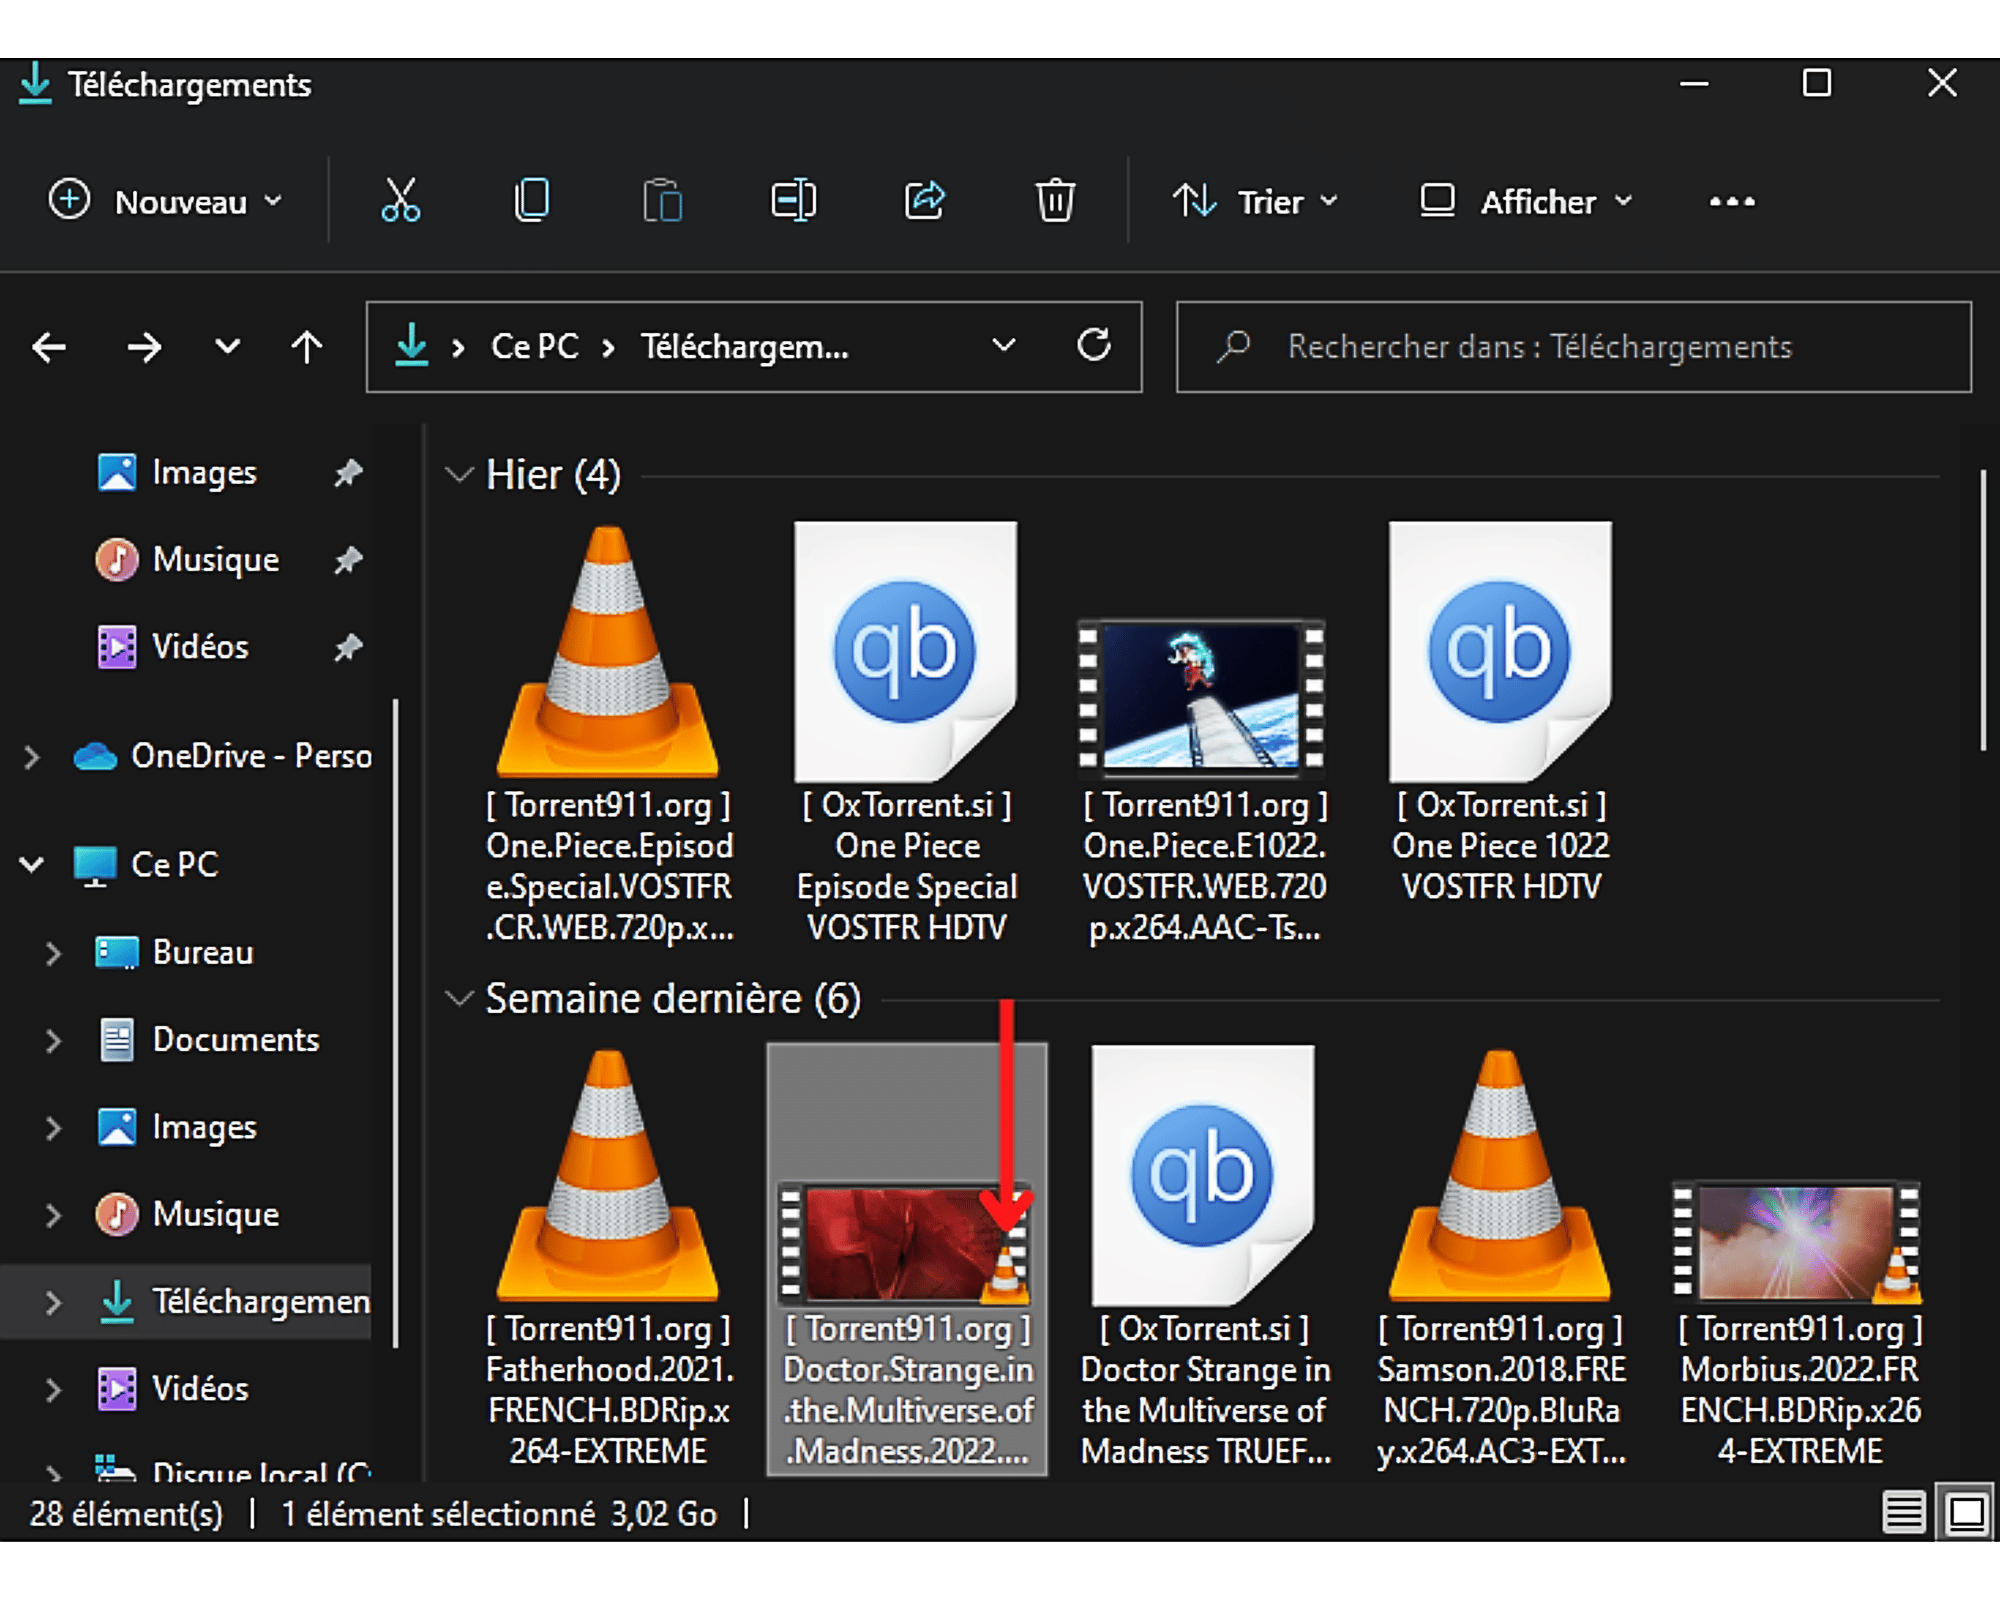This screenshot has height=1600, width=2000.
Task: Open pinned Images in quick access
Action: pos(177,472)
